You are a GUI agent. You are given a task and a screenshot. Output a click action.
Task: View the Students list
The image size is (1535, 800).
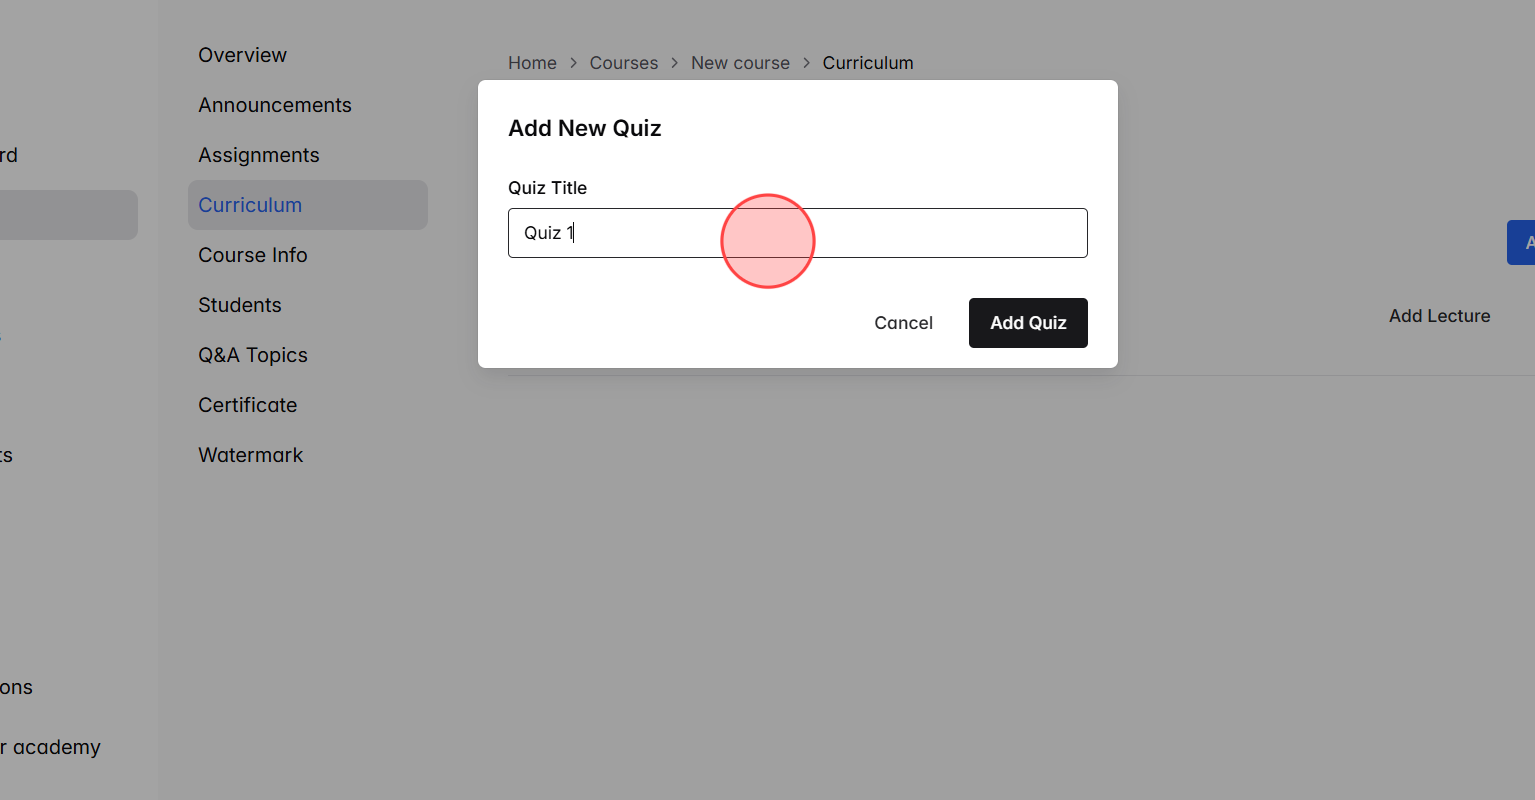tap(240, 305)
